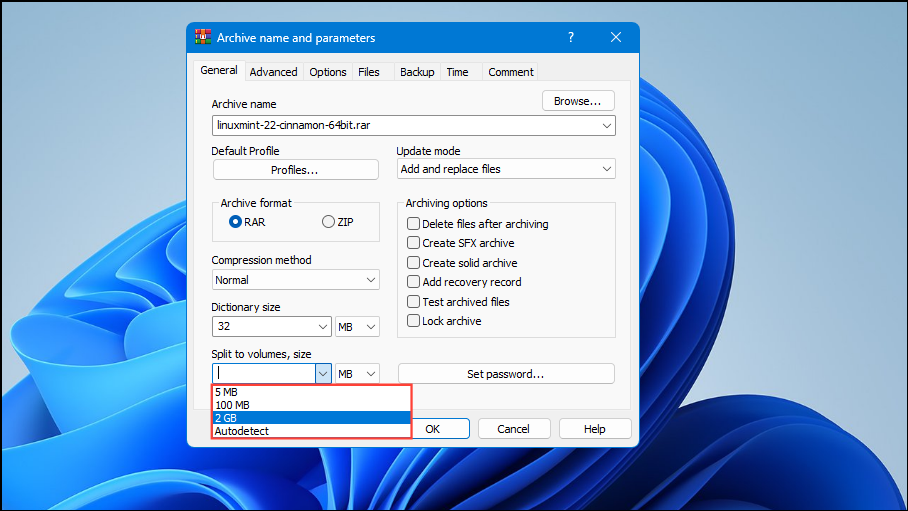Toggle the Lock archive checkbox
The width and height of the screenshot is (908, 511).
tap(413, 320)
